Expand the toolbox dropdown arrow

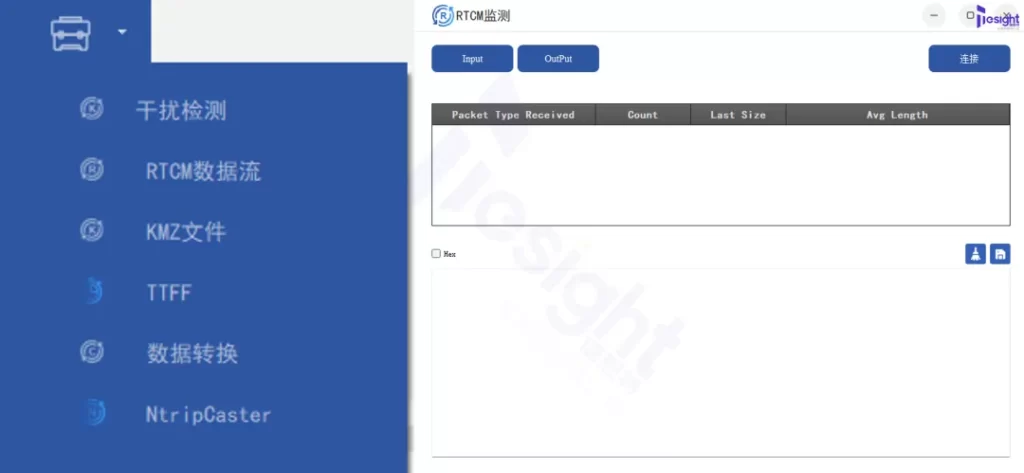pos(122,32)
